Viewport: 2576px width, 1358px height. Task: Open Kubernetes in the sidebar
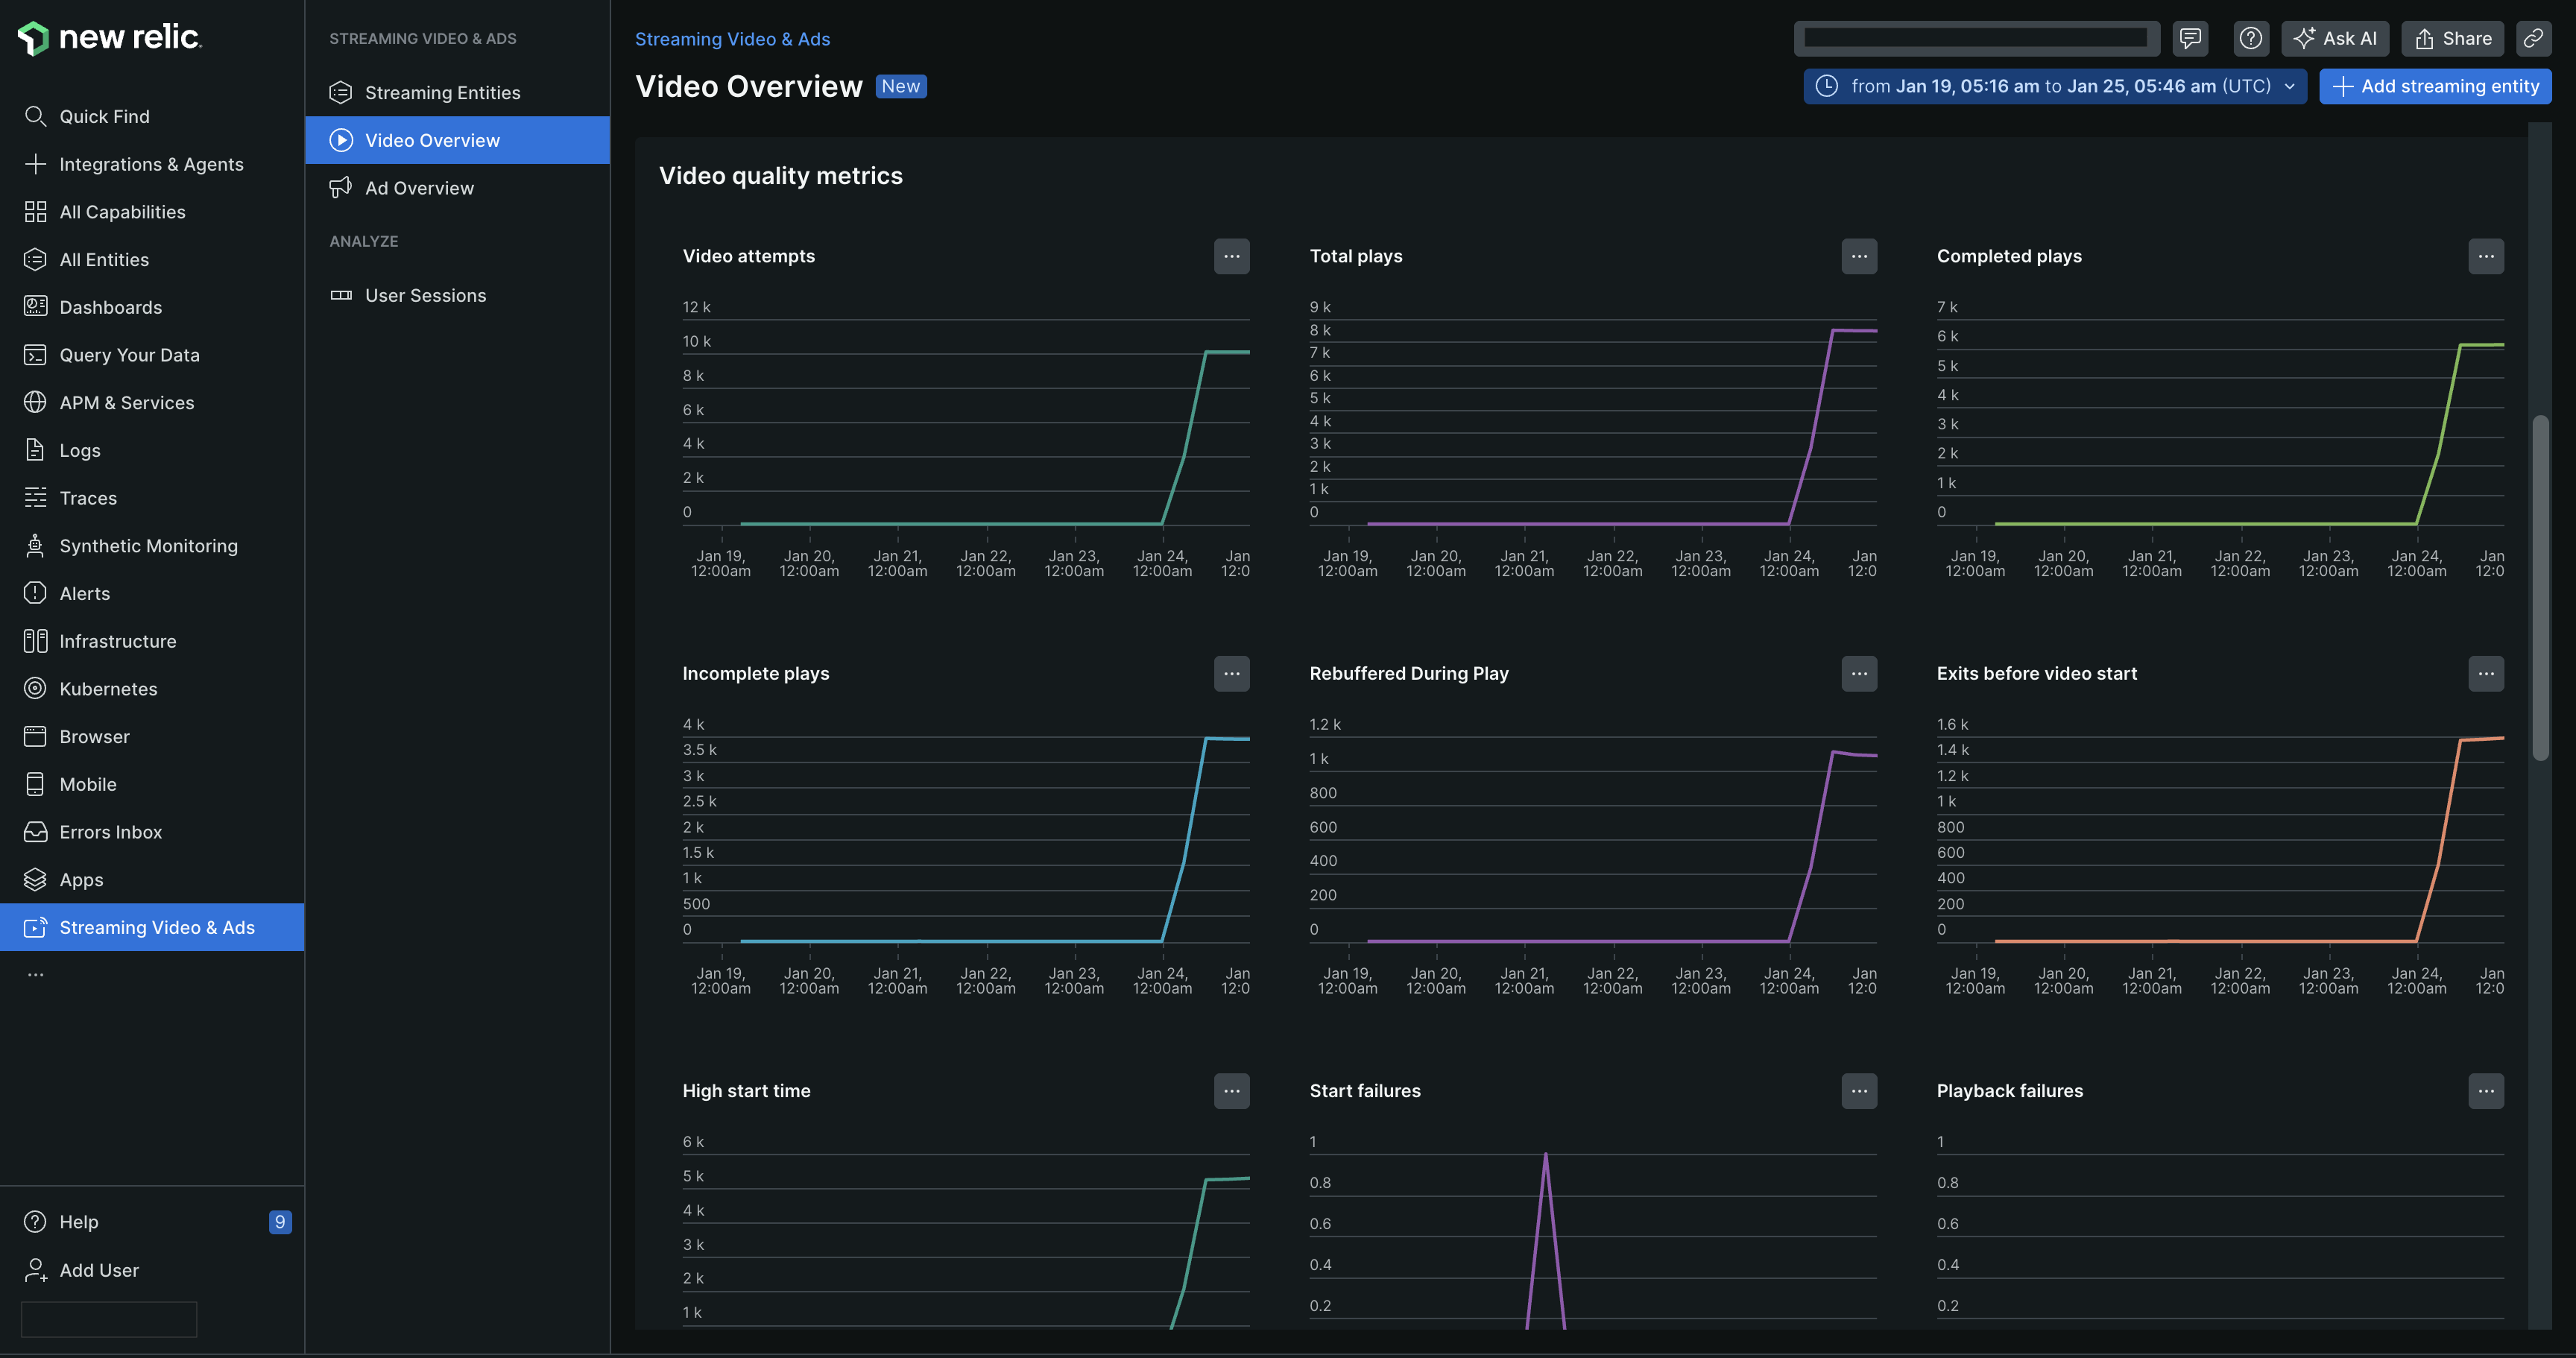pyautogui.click(x=108, y=689)
